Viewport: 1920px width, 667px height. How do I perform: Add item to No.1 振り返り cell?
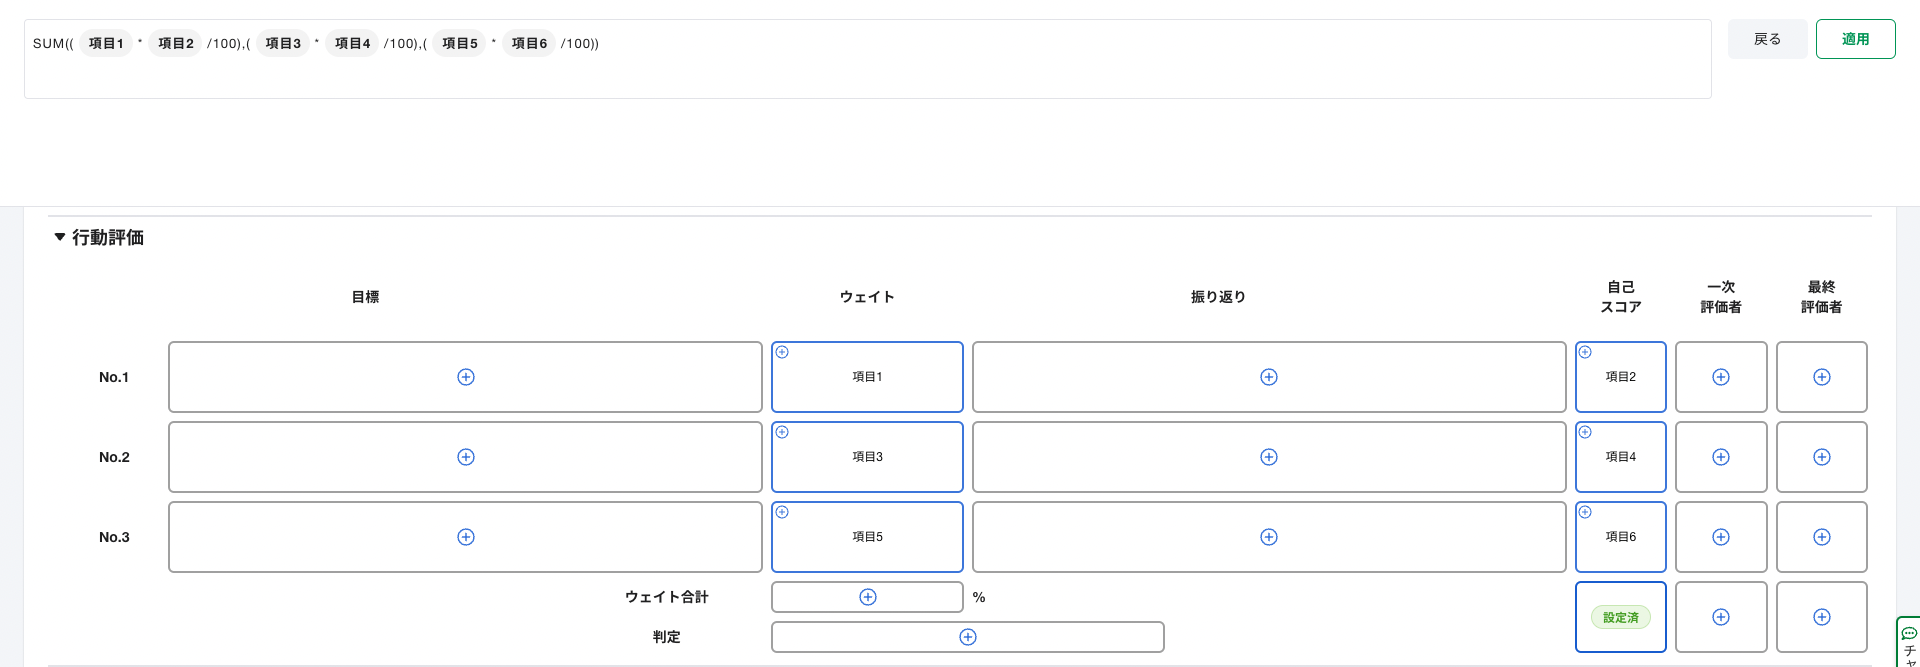[x=1269, y=377]
